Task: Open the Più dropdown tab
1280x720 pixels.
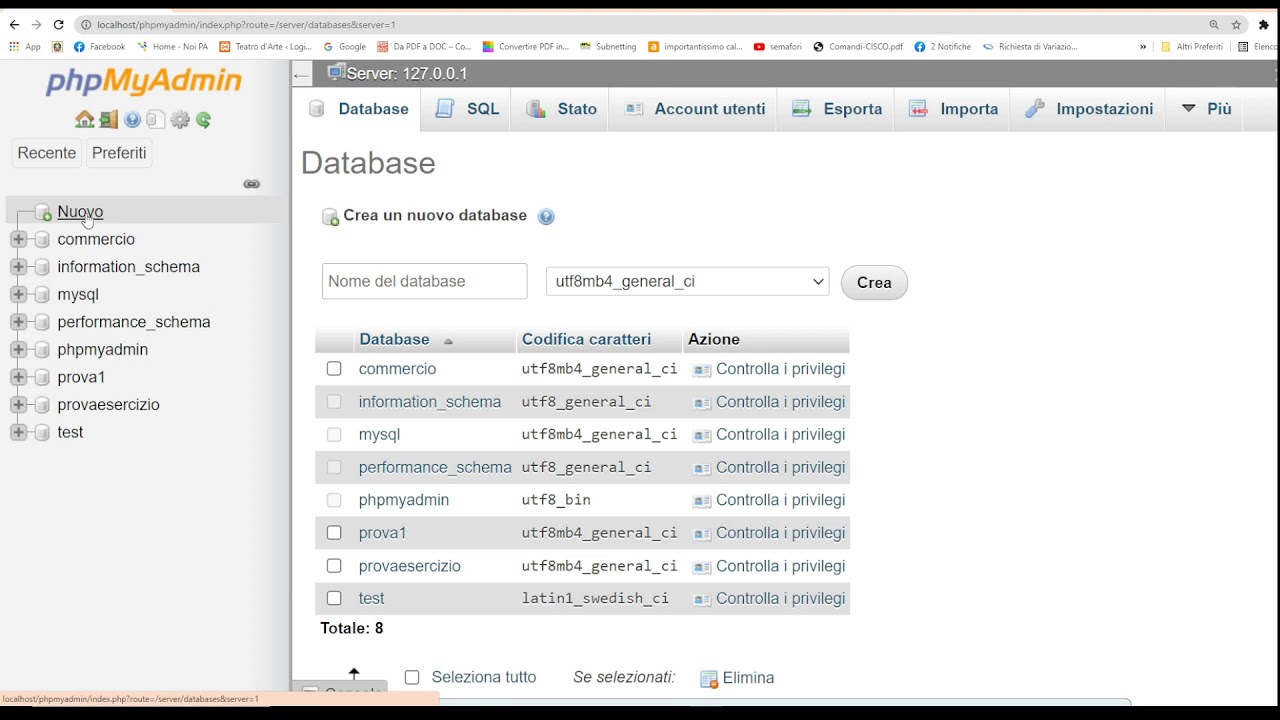Action: point(1207,109)
